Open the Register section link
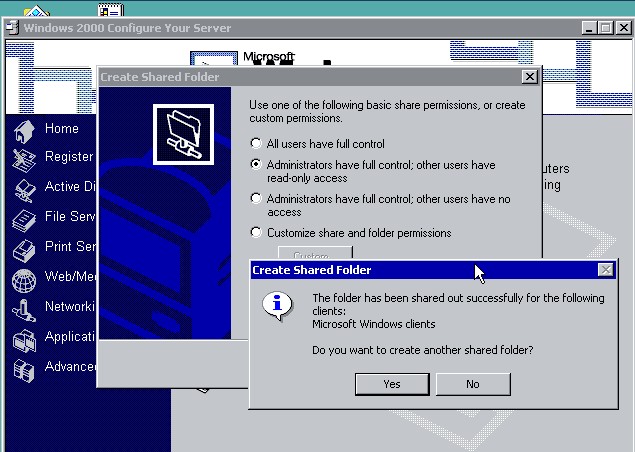 (69, 156)
